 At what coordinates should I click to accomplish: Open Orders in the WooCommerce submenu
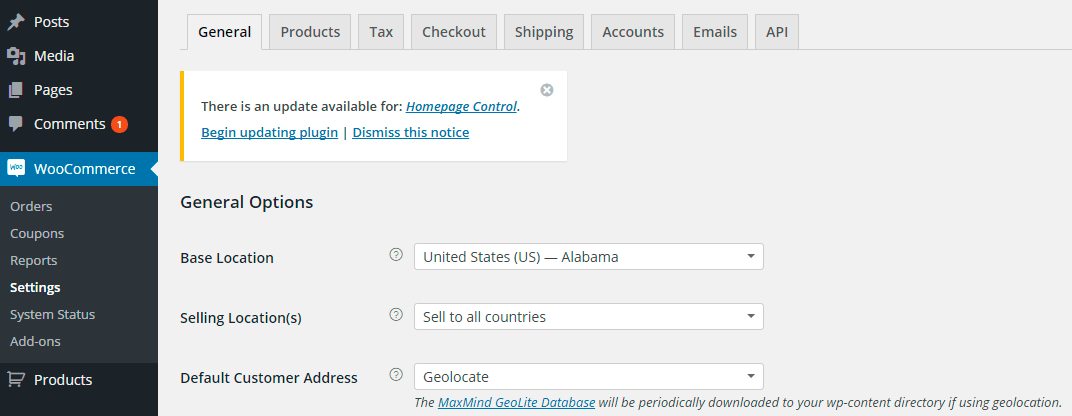point(31,207)
